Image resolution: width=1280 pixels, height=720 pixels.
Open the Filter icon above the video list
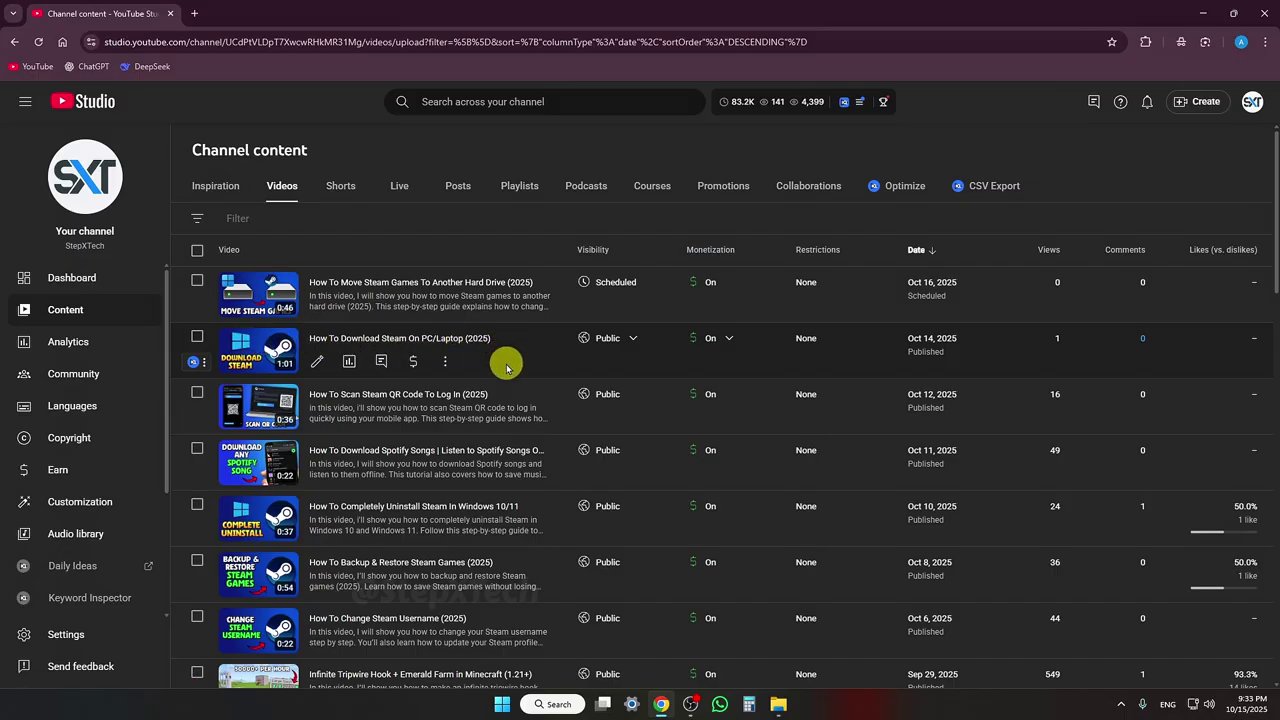pos(197,218)
